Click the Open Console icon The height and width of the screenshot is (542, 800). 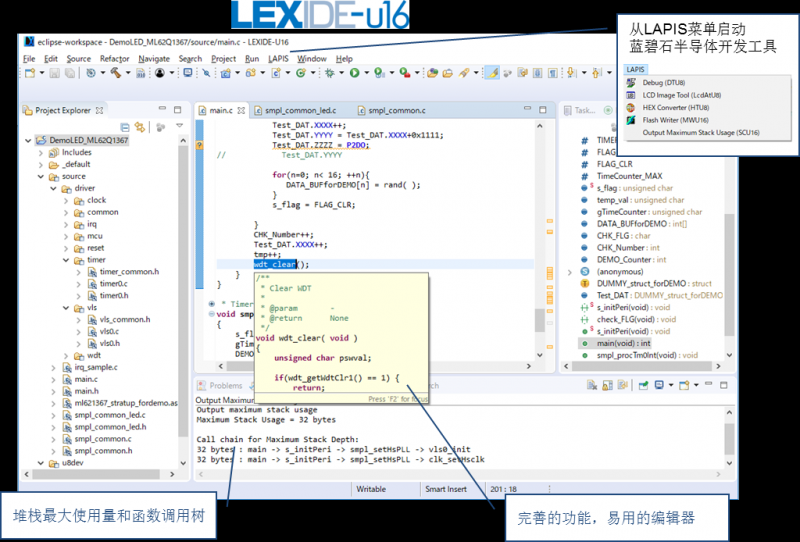[684, 385]
